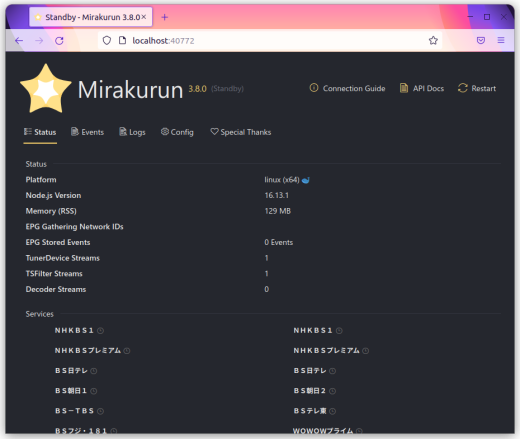Click clock icon next to right NHK BS1
The height and width of the screenshot is (439, 520).
[x=339, y=331]
